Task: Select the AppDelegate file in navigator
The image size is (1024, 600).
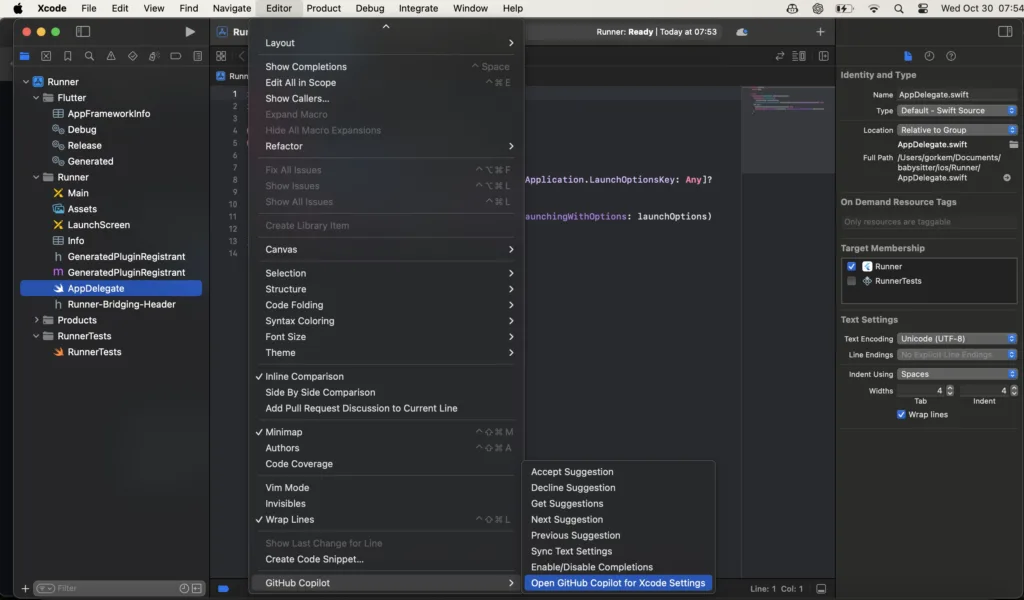Action: (111, 289)
